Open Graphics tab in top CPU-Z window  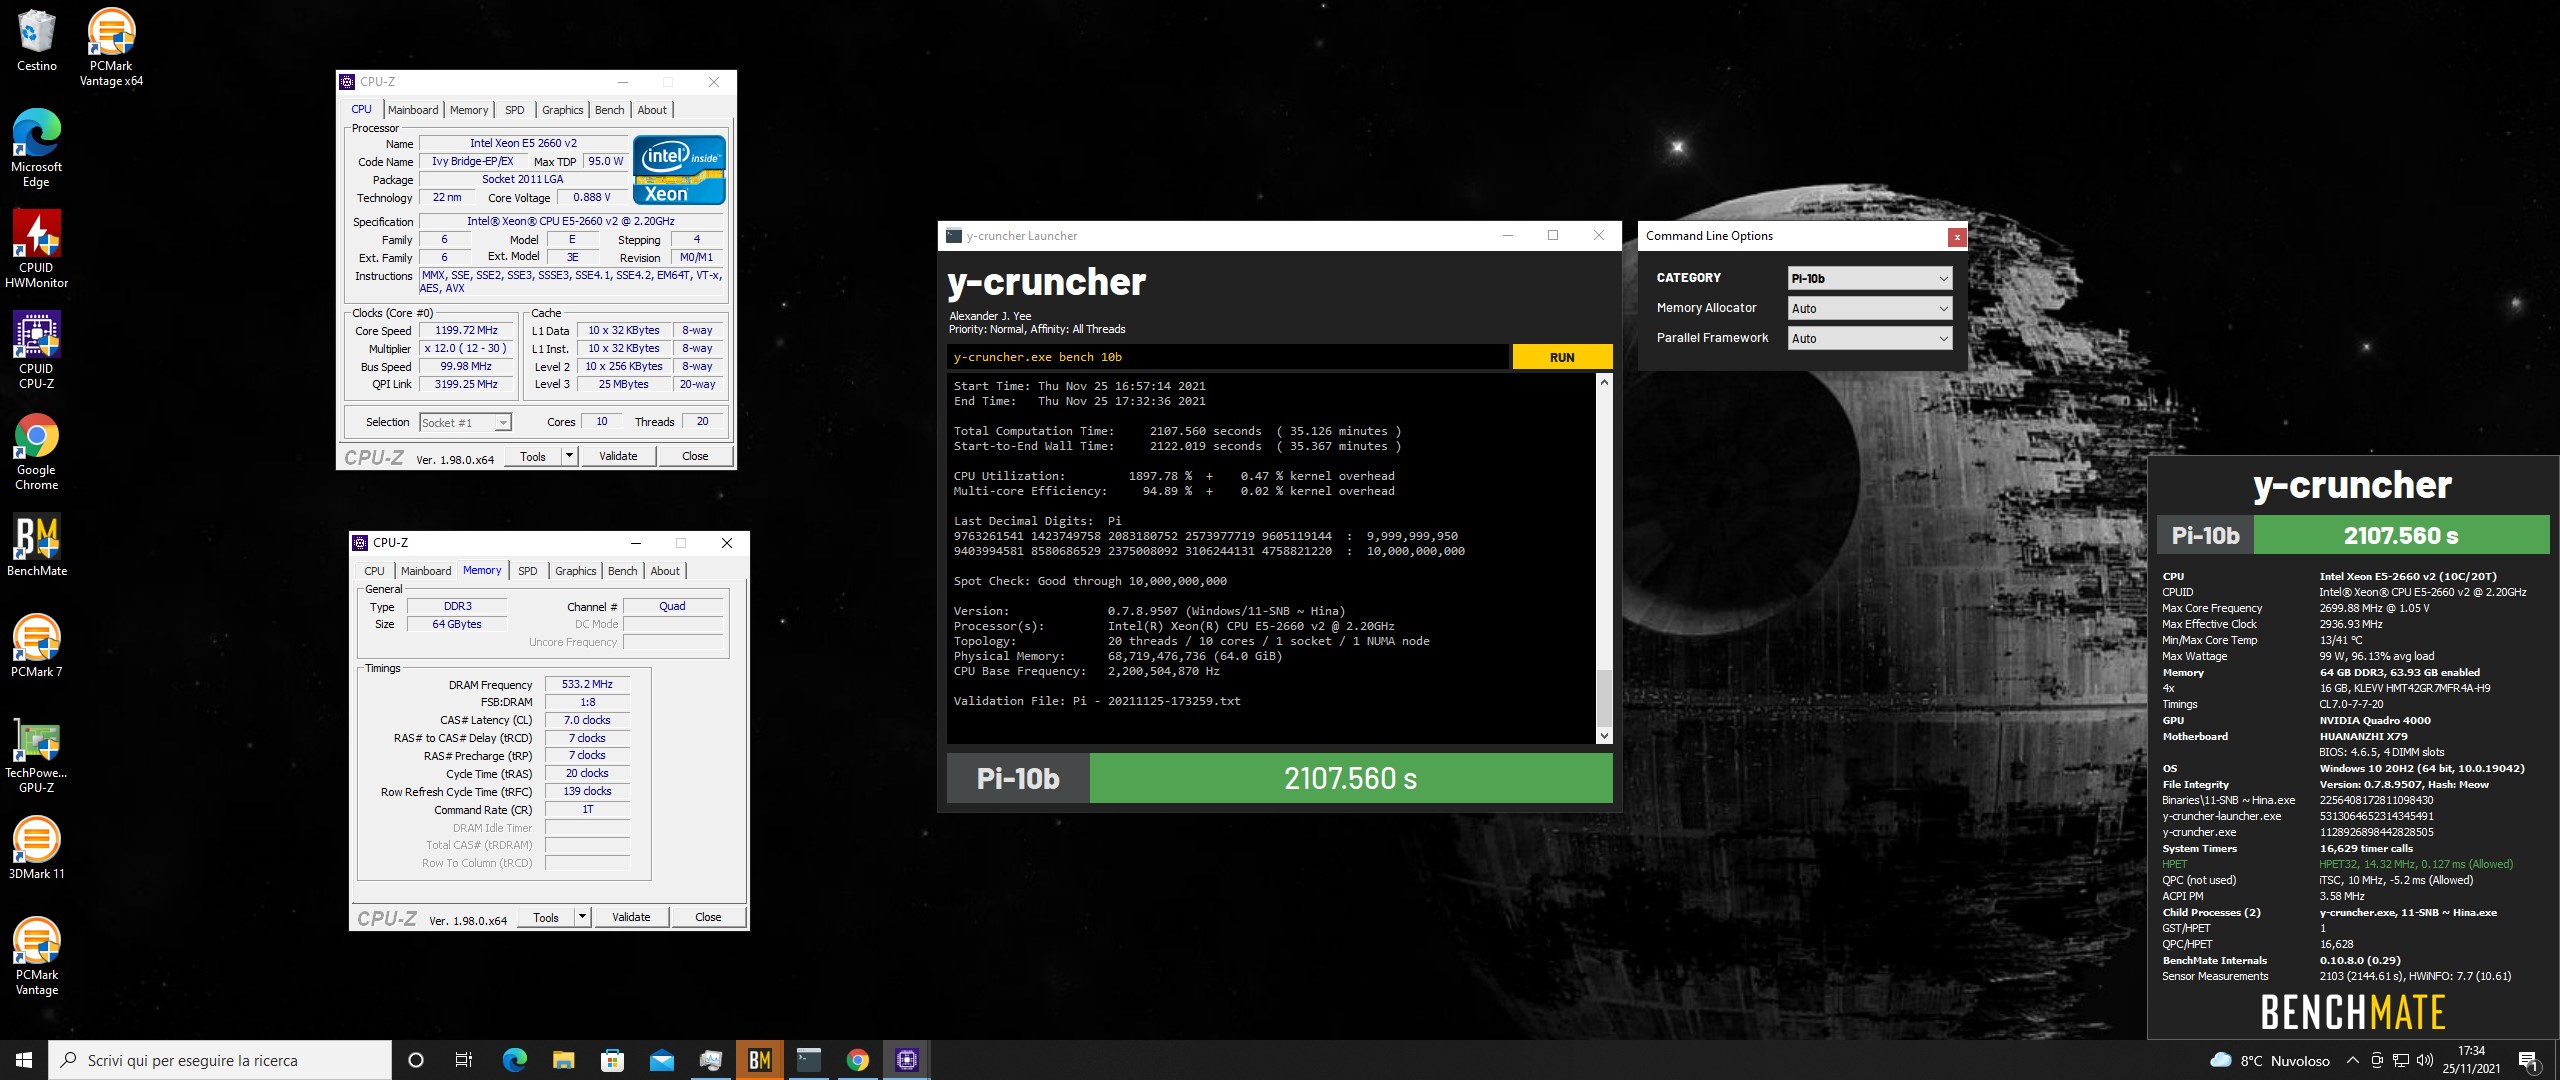[x=563, y=110]
